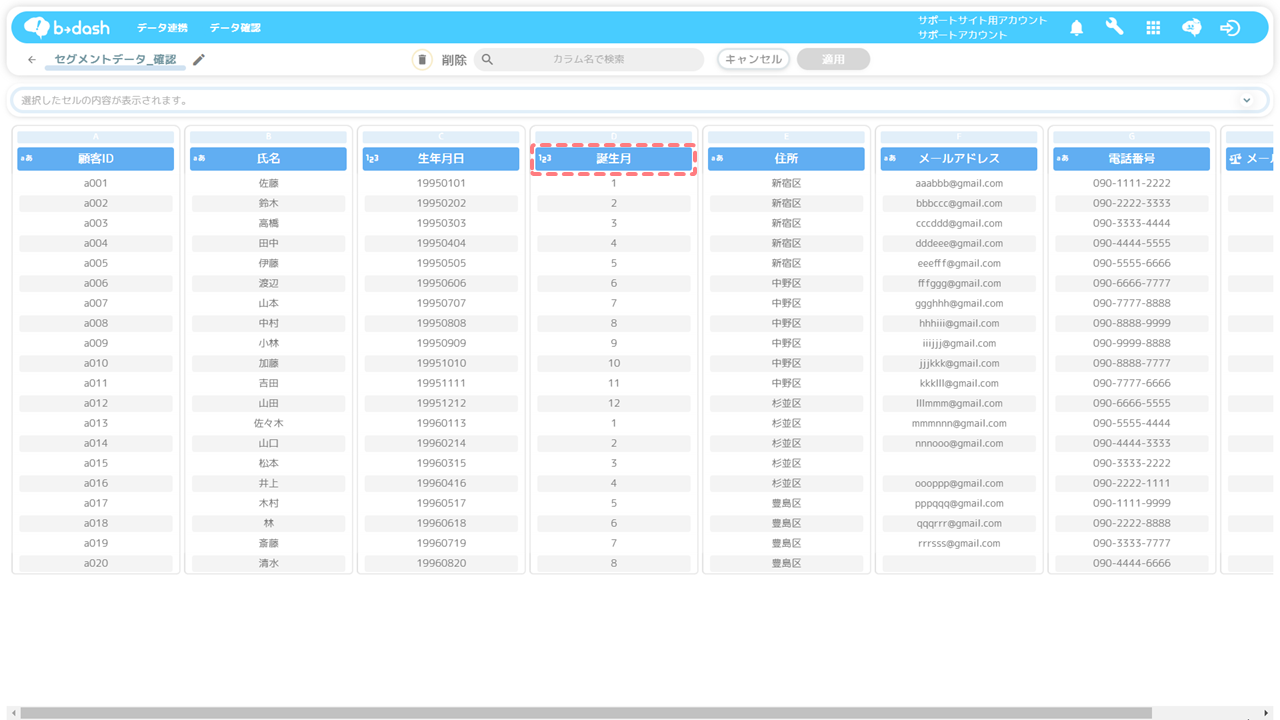Click type icon on 氏名 header

pos(199,158)
